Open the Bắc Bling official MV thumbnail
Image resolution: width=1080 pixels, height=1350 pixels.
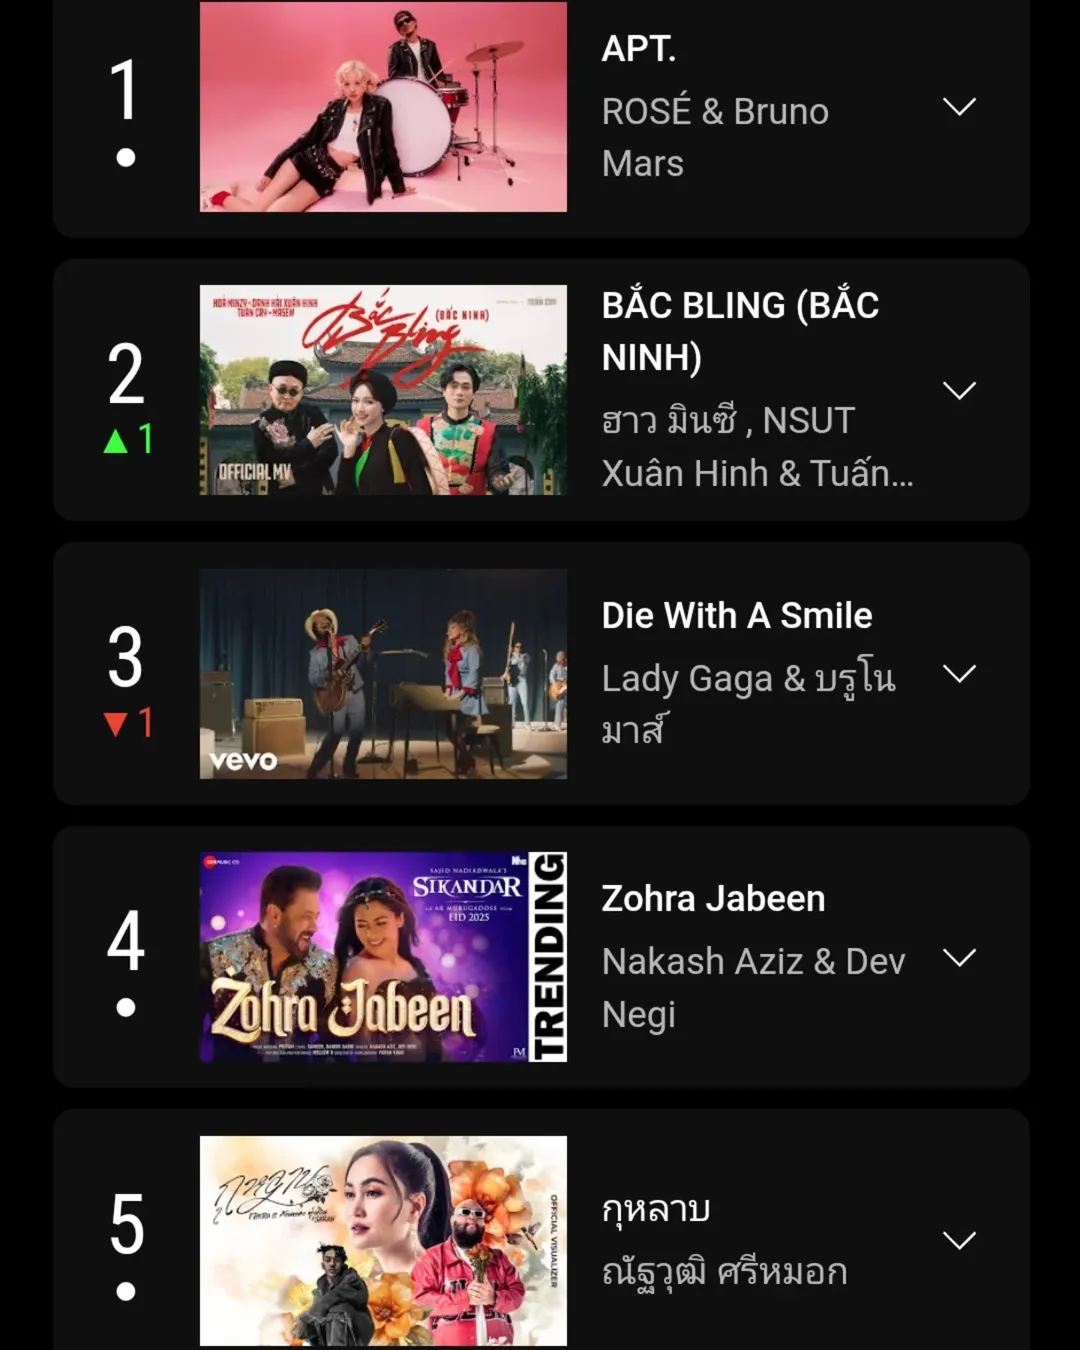pyautogui.click(x=383, y=390)
